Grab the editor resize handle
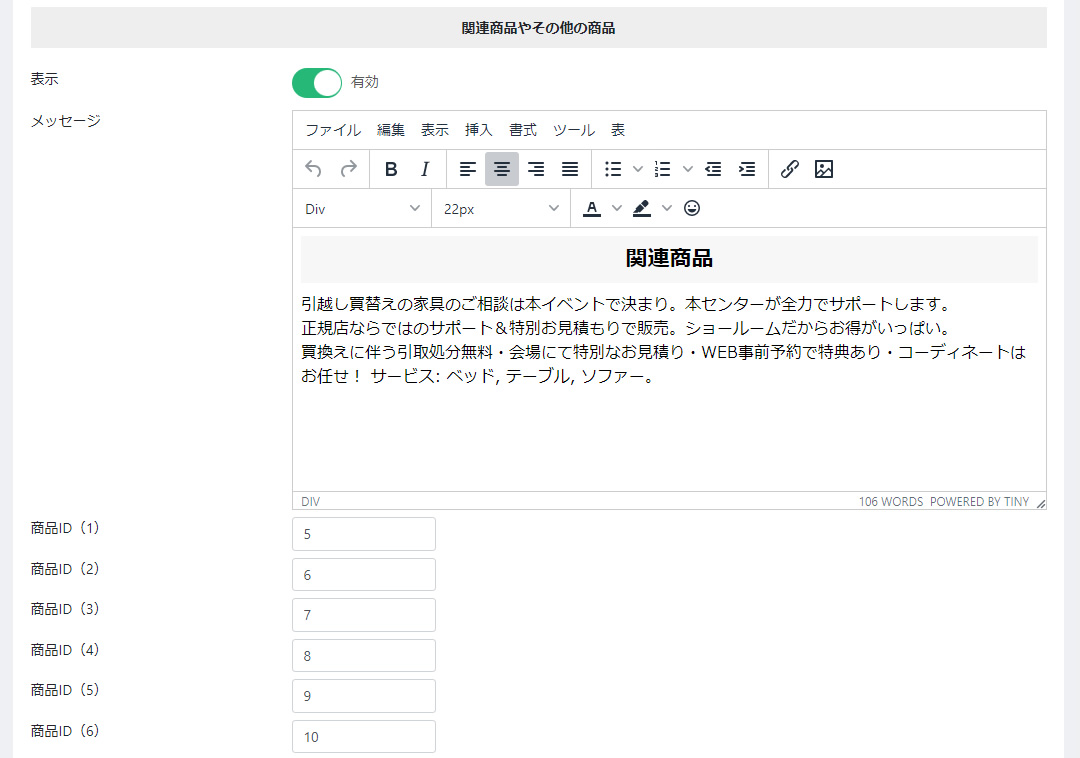Viewport: 1080px width, 758px height. coord(1041,503)
